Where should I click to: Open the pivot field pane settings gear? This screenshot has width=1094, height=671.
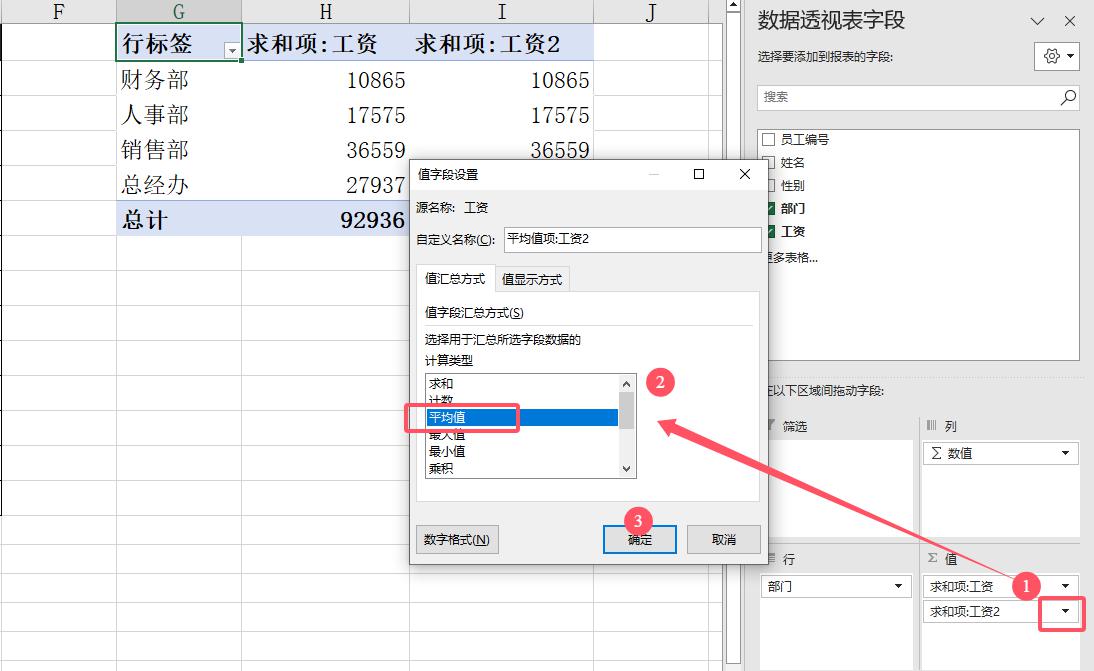[x=1056, y=56]
